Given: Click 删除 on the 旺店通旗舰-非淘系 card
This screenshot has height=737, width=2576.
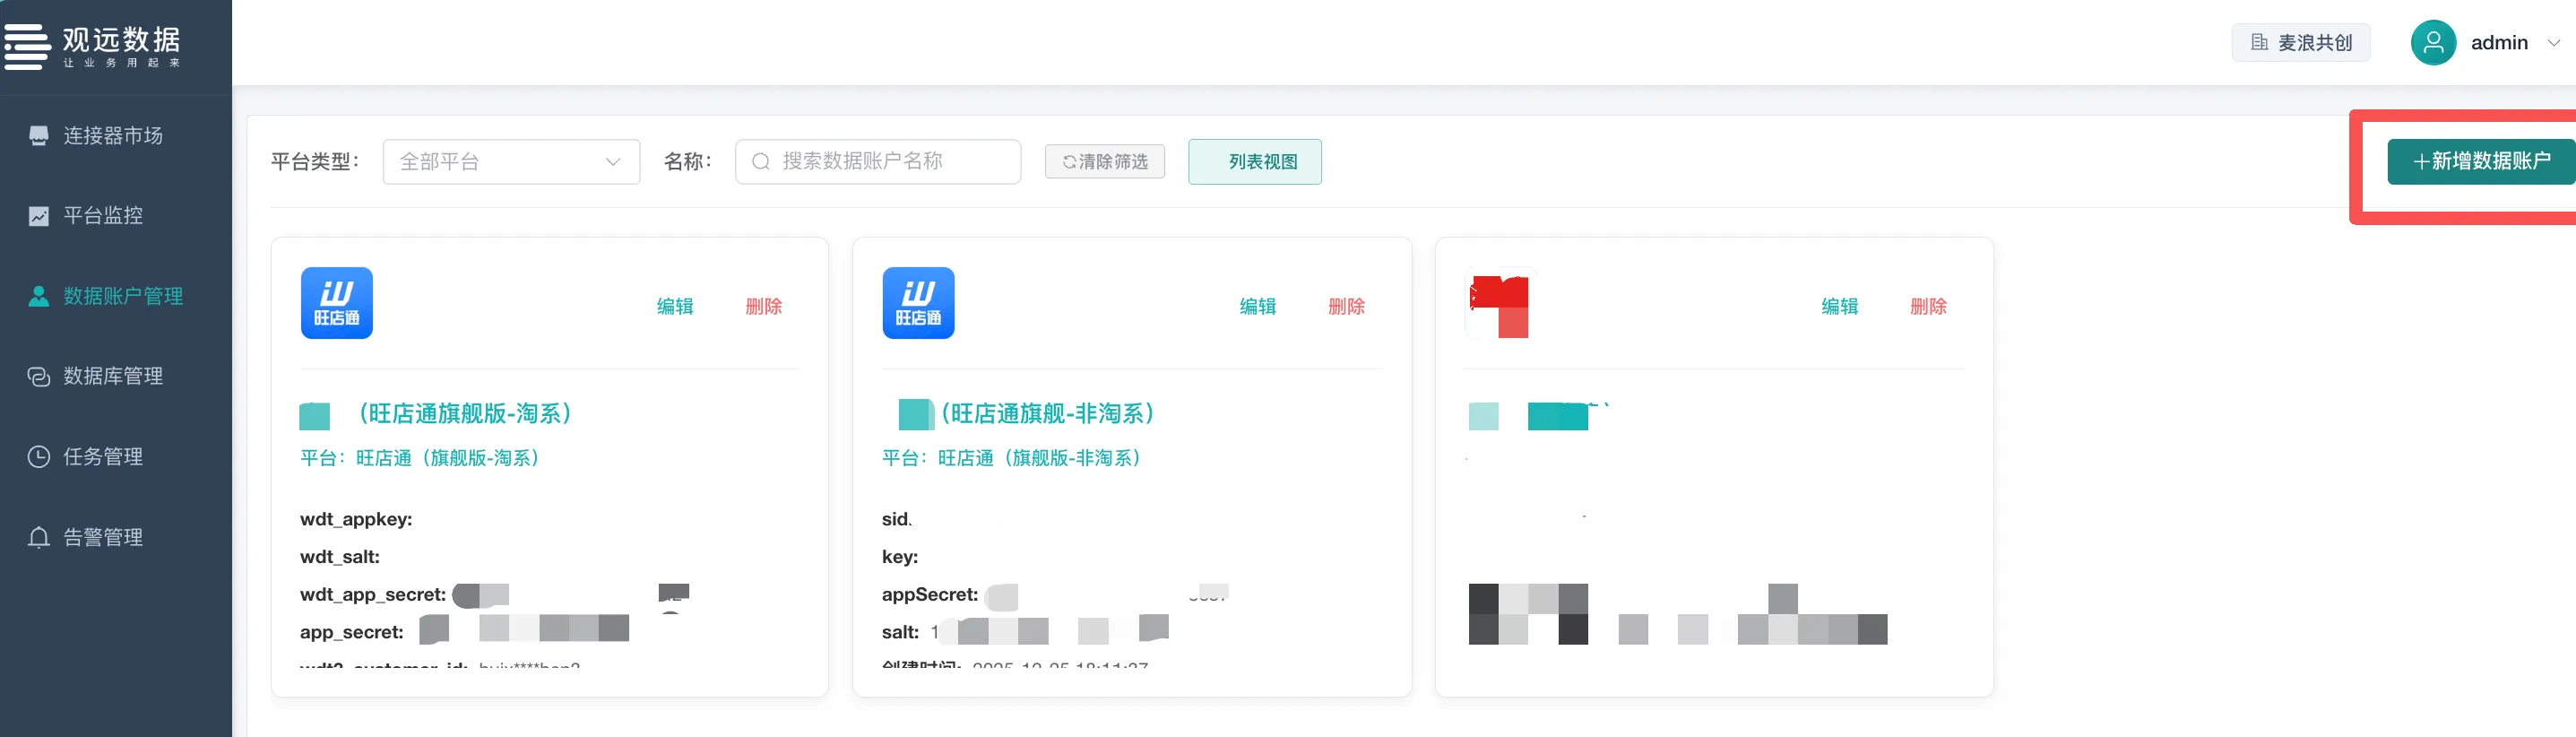Looking at the screenshot, I should [x=1346, y=307].
